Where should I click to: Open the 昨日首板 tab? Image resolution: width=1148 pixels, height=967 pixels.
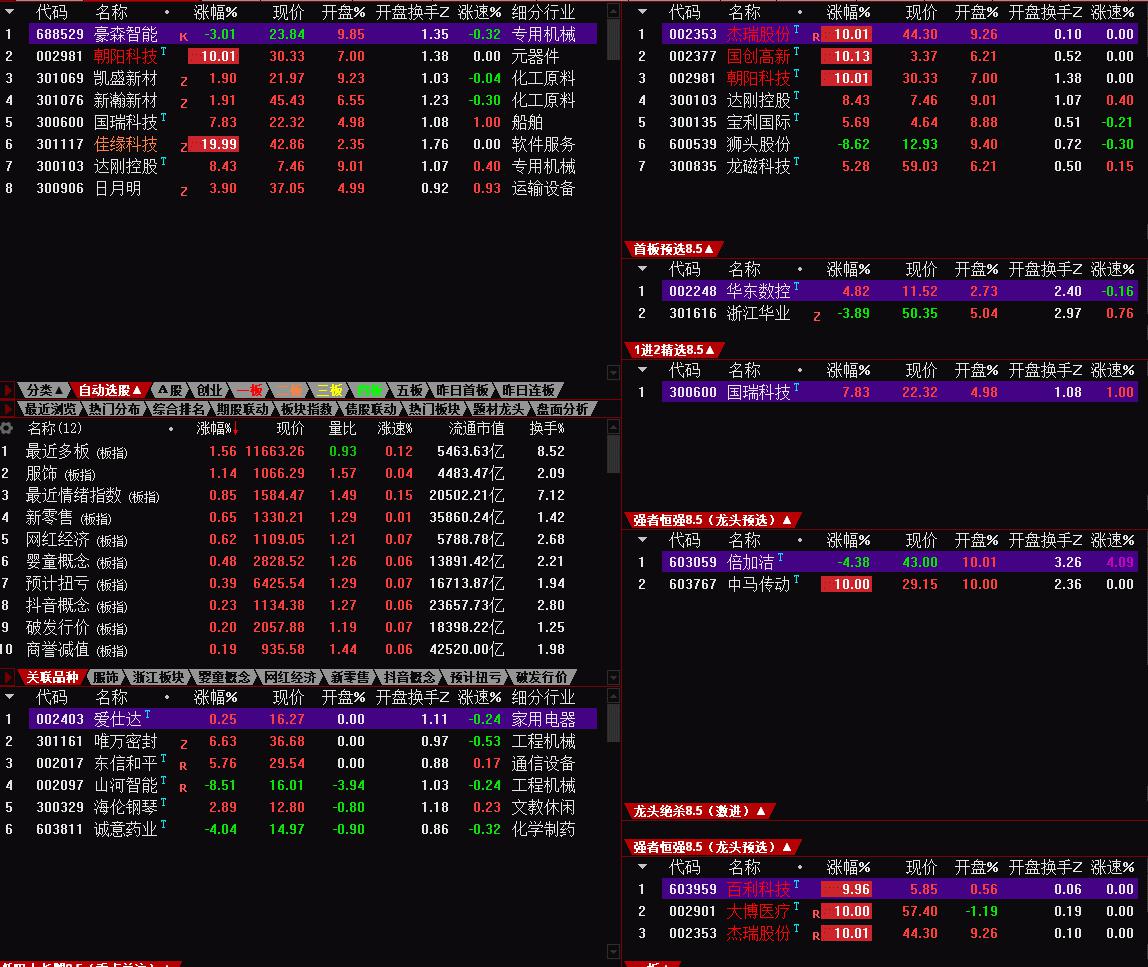462,390
